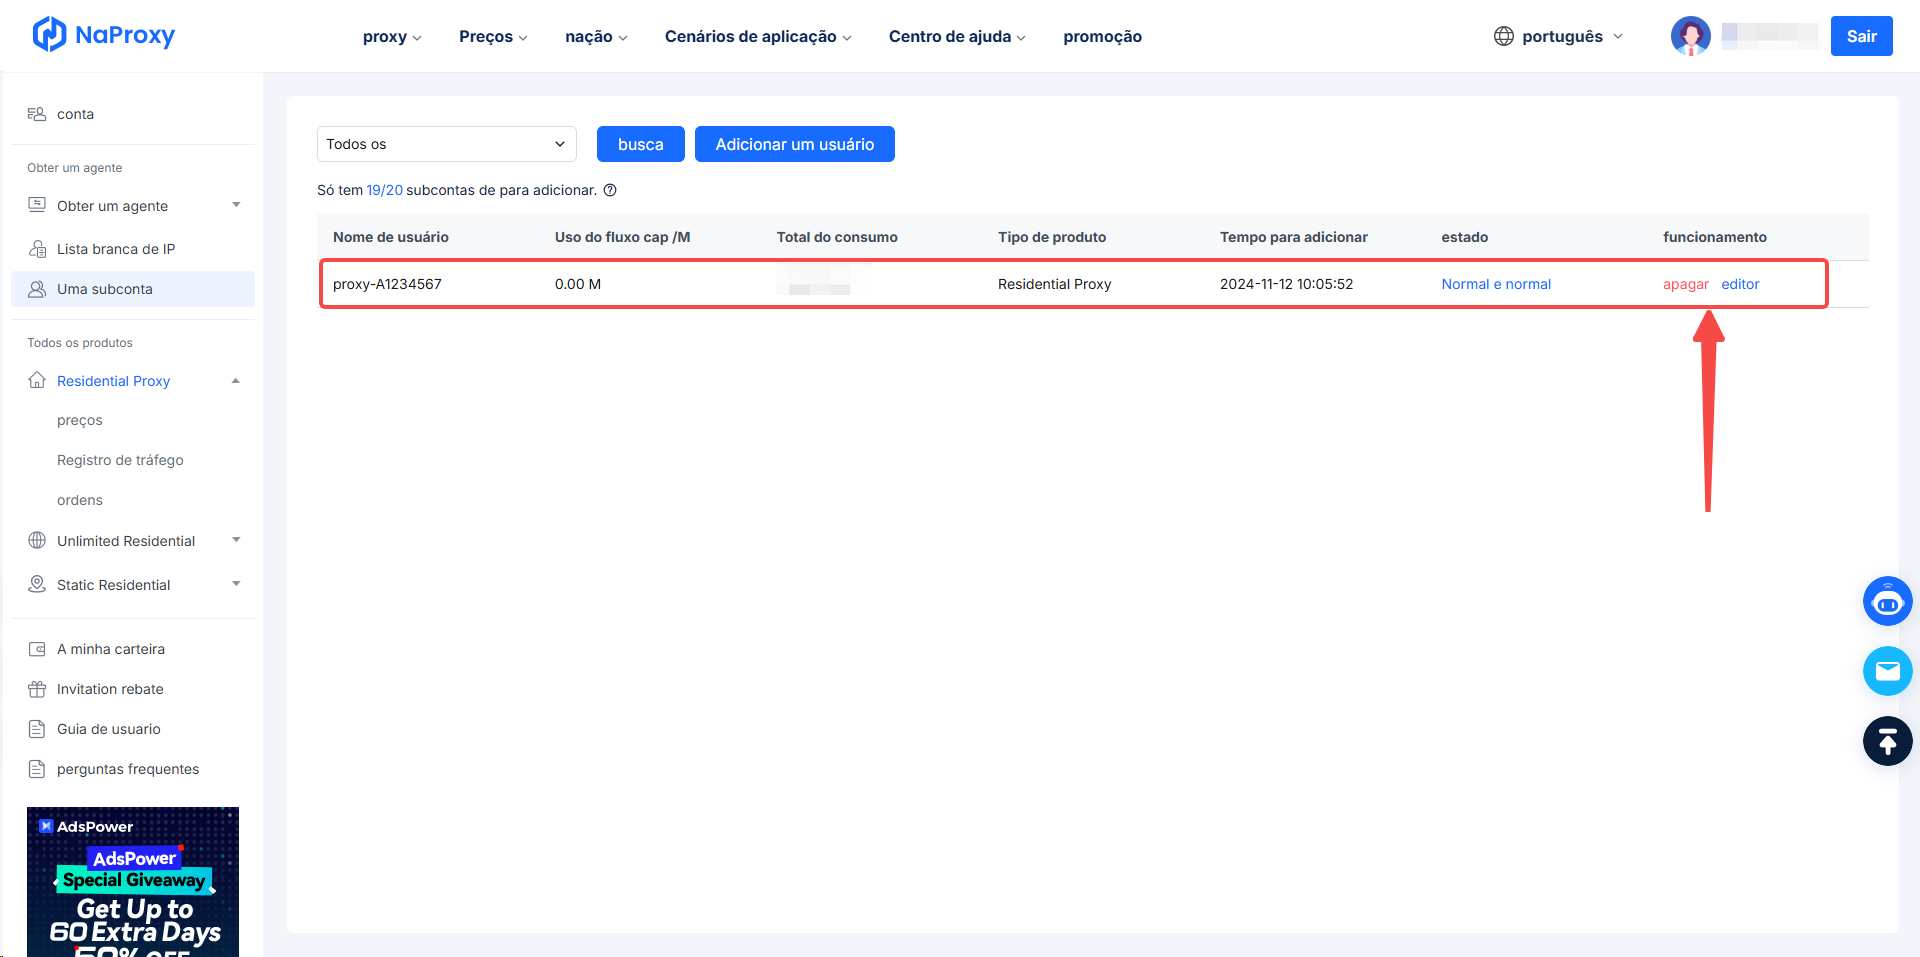Click the 2024-11-12 10:05:52 timestamp cell
Image resolution: width=1920 pixels, height=957 pixels.
1286,284
